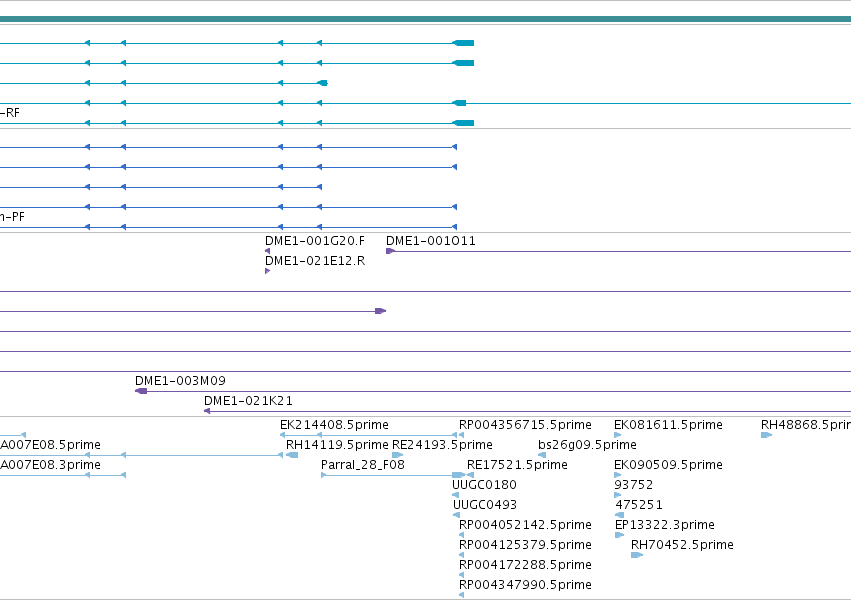The width and height of the screenshot is (851, 600).
Task: Click the blue glyph under RE24193.5prime
Action: (397, 455)
